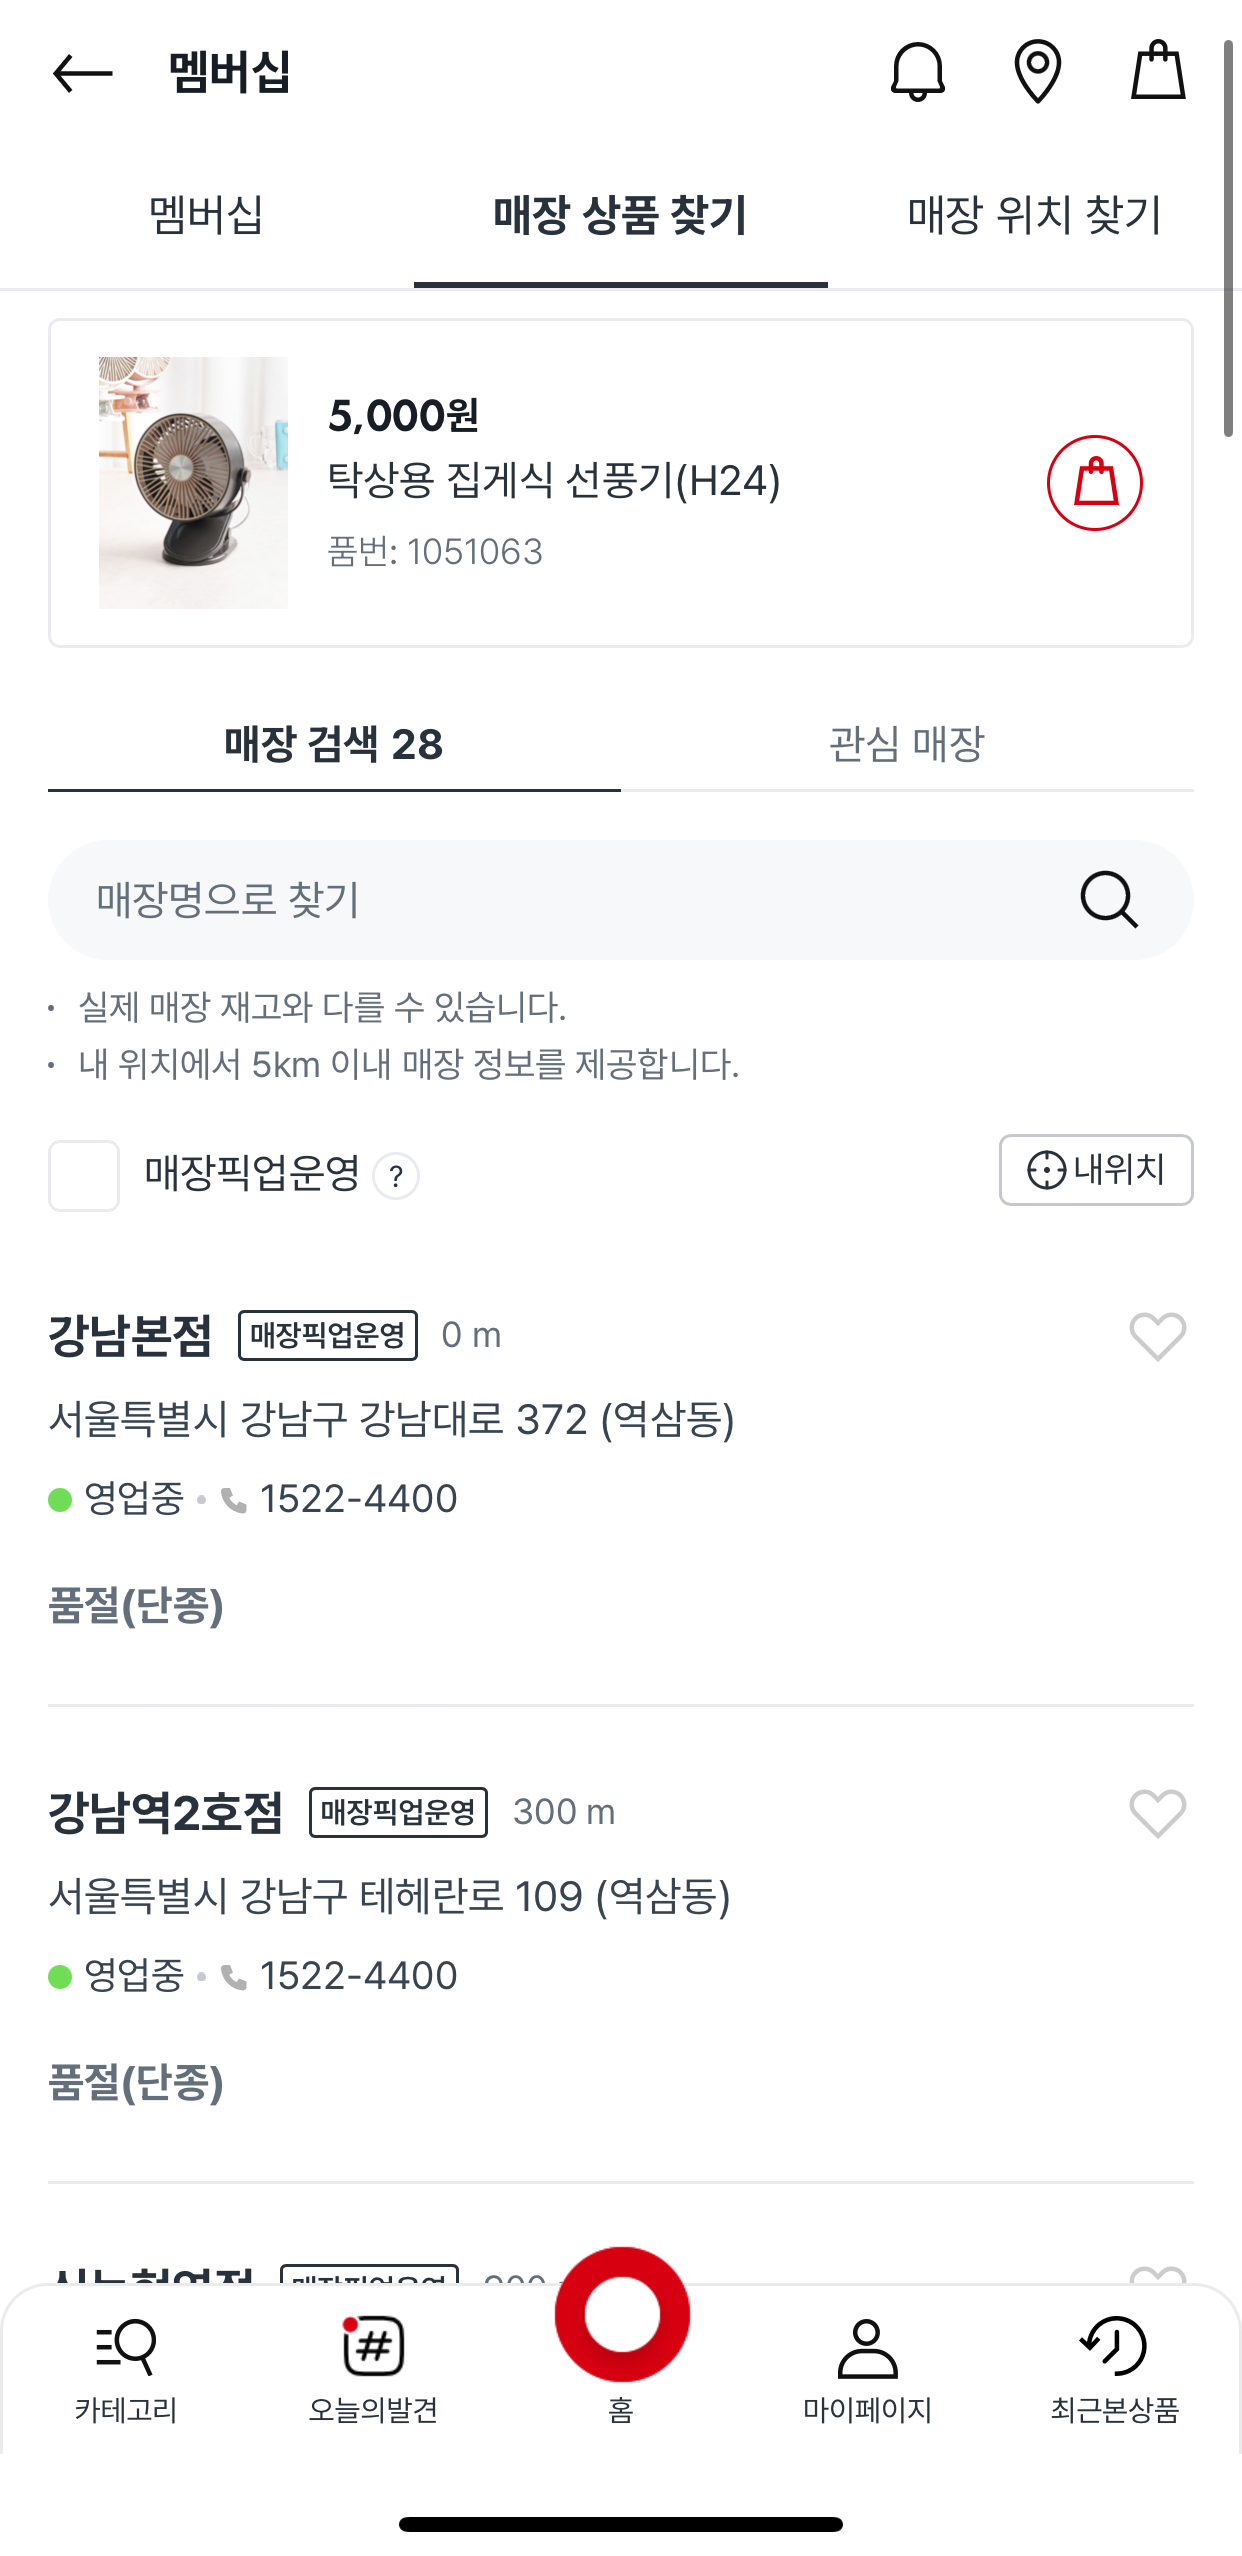1242x2556 pixels.
Task: Open help question mark beside 매장픽업운영
Action: (x=396, y=1176)
